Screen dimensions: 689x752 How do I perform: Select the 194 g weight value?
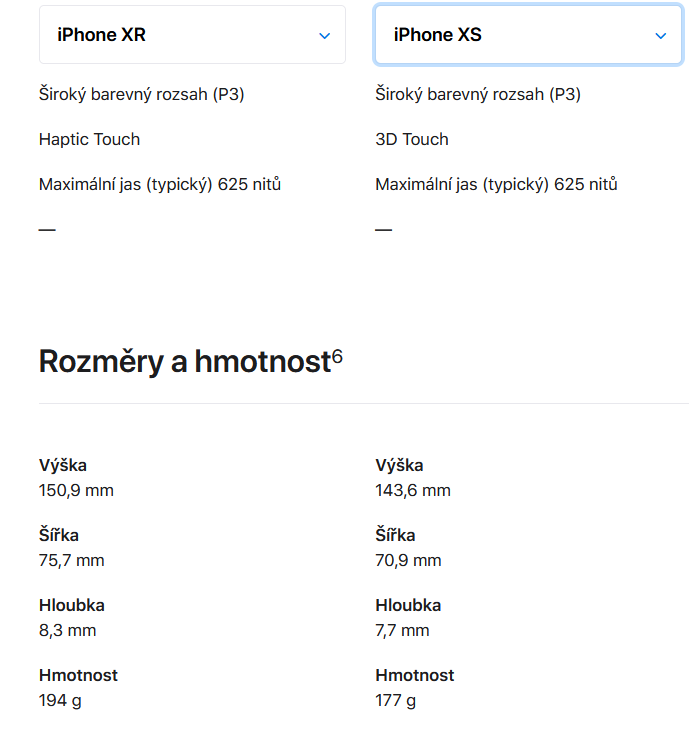tap(60, 700)
